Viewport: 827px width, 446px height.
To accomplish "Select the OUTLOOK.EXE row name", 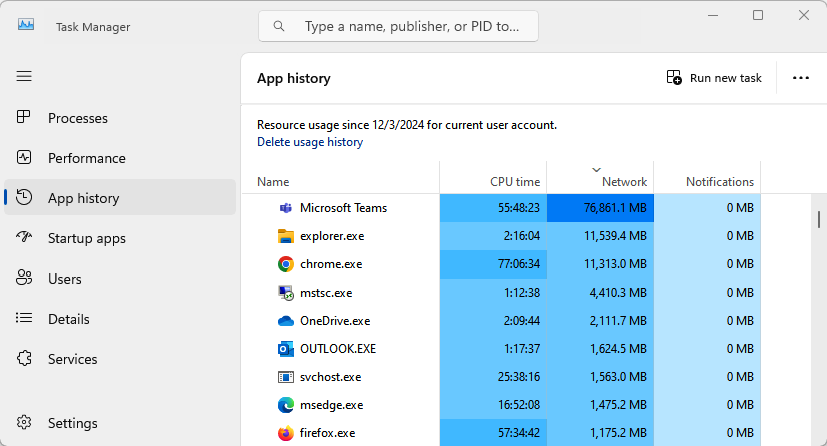I will pyautogui.click(x=338, y=349).
